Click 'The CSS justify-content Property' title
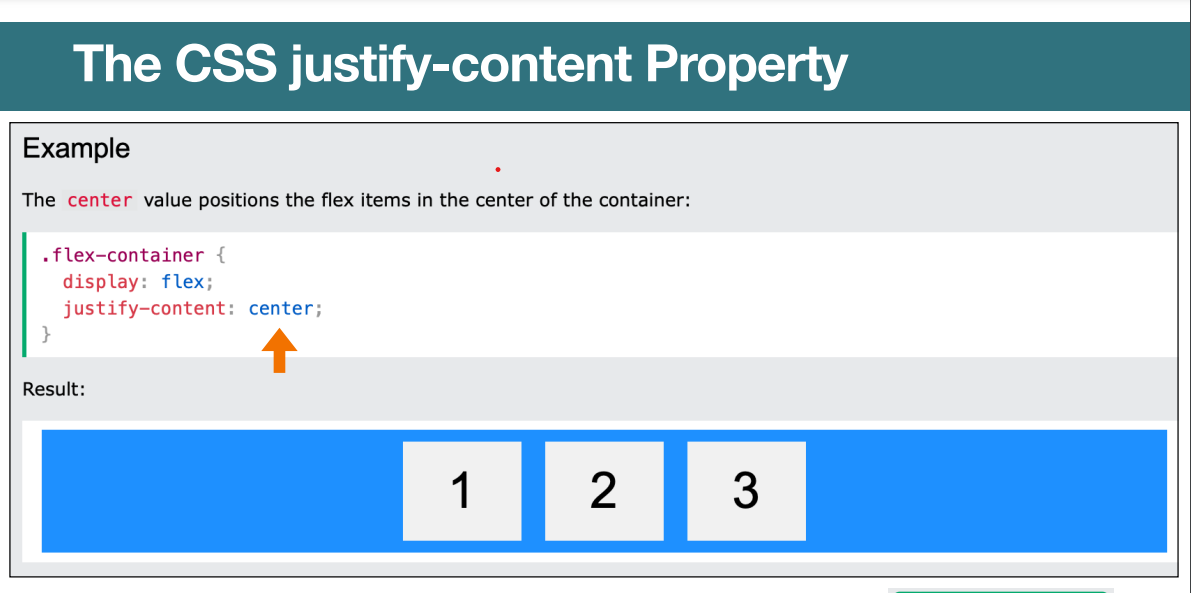 tap(460, 63)
